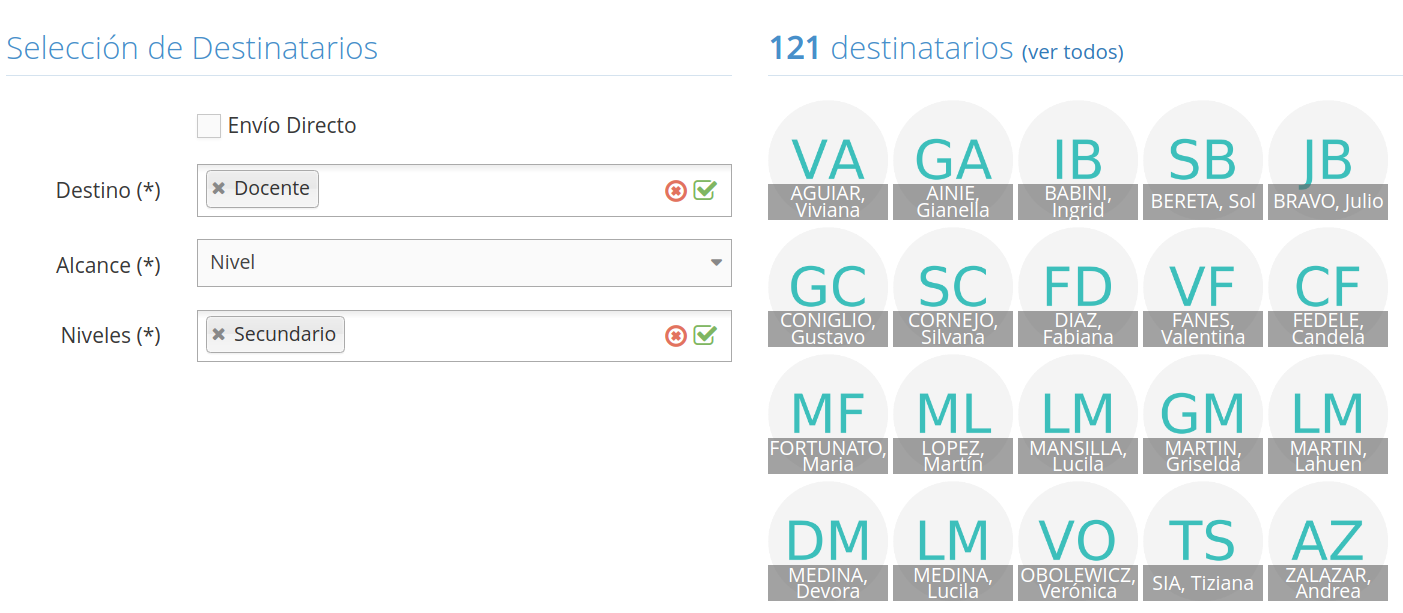Select all Niveles options with green check icon
The image size is (1403, 613).
point(705,336)
